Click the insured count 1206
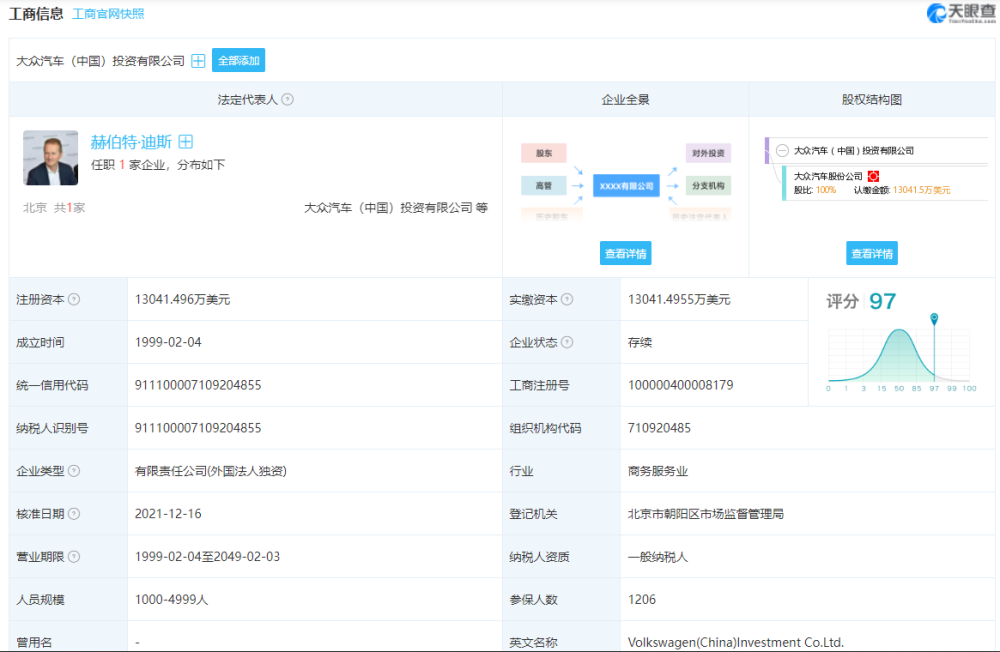 pos(642,600)
